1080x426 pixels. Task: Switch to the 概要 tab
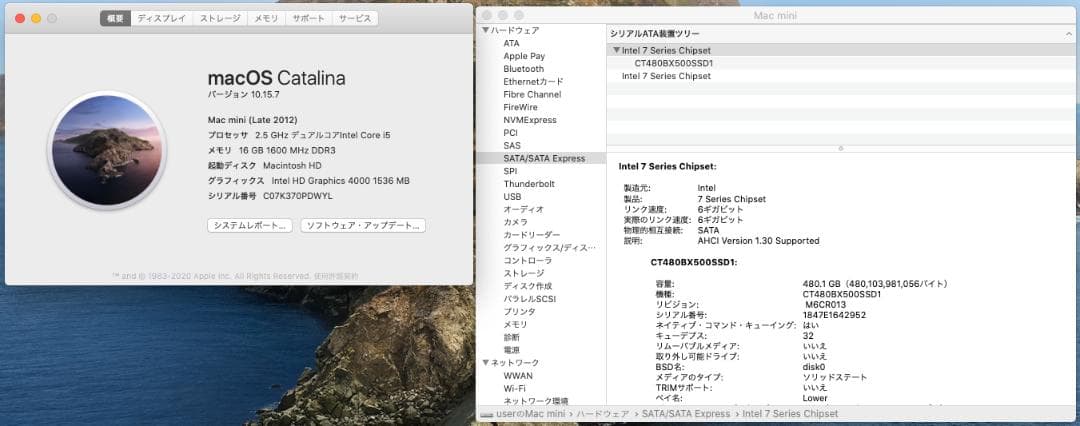pos(115,19)
